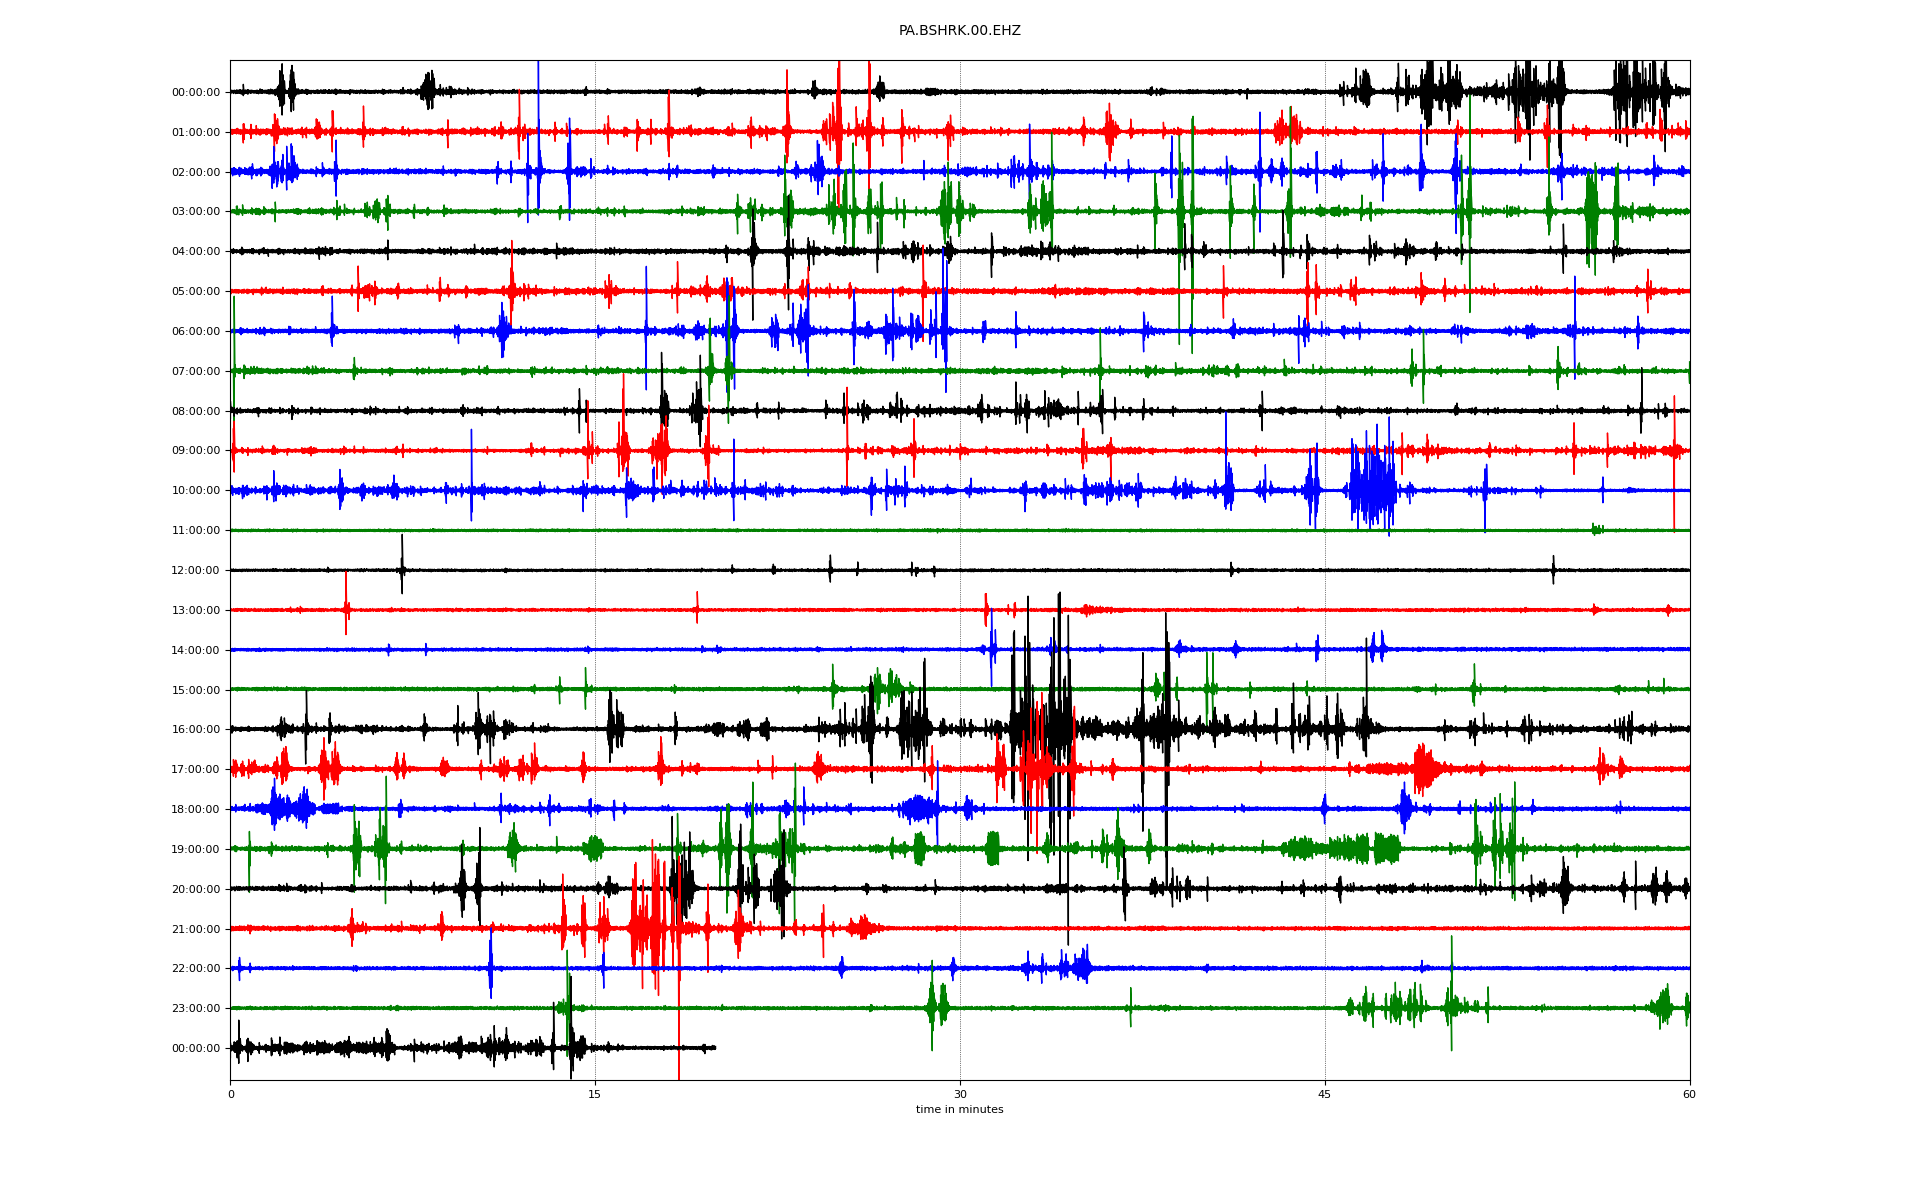Click the 21:00:00 row label
The image size is (1920, 1200).
(x=196, y=929)
